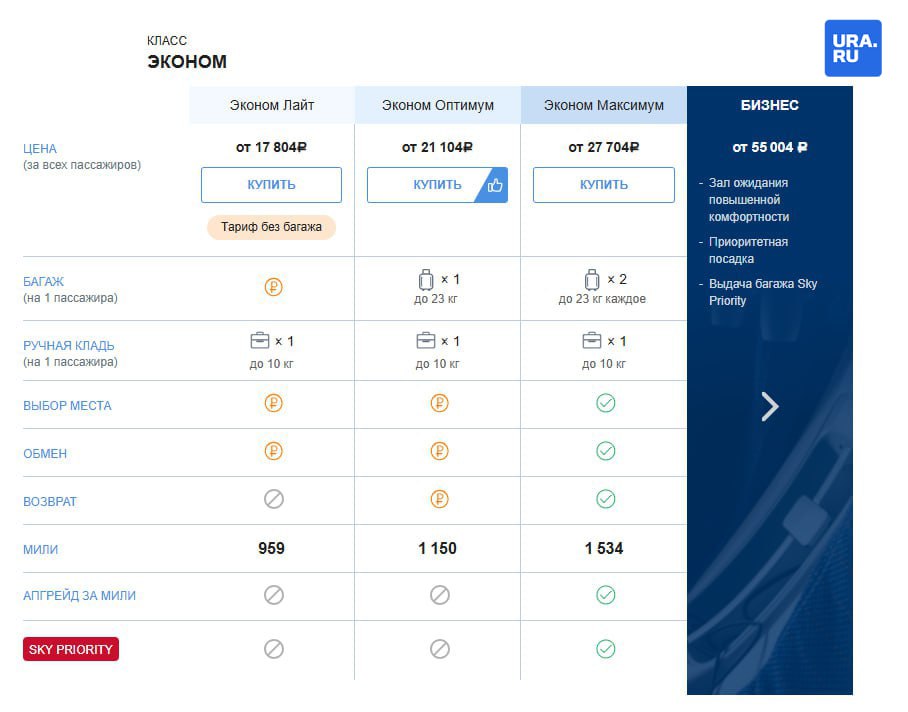Click the Тариф без багажа badge
908x712 pixels.
pos(272,227)
